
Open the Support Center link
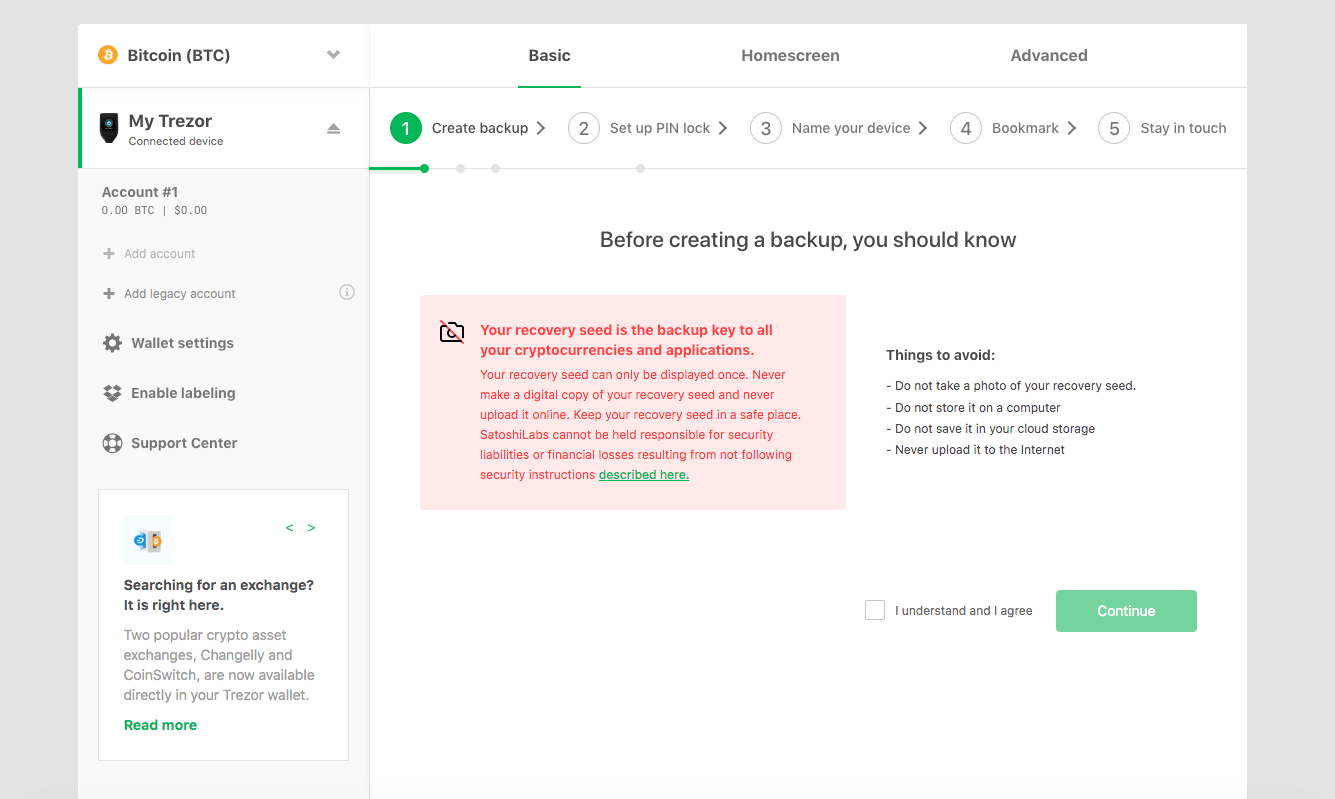point(184,443)
